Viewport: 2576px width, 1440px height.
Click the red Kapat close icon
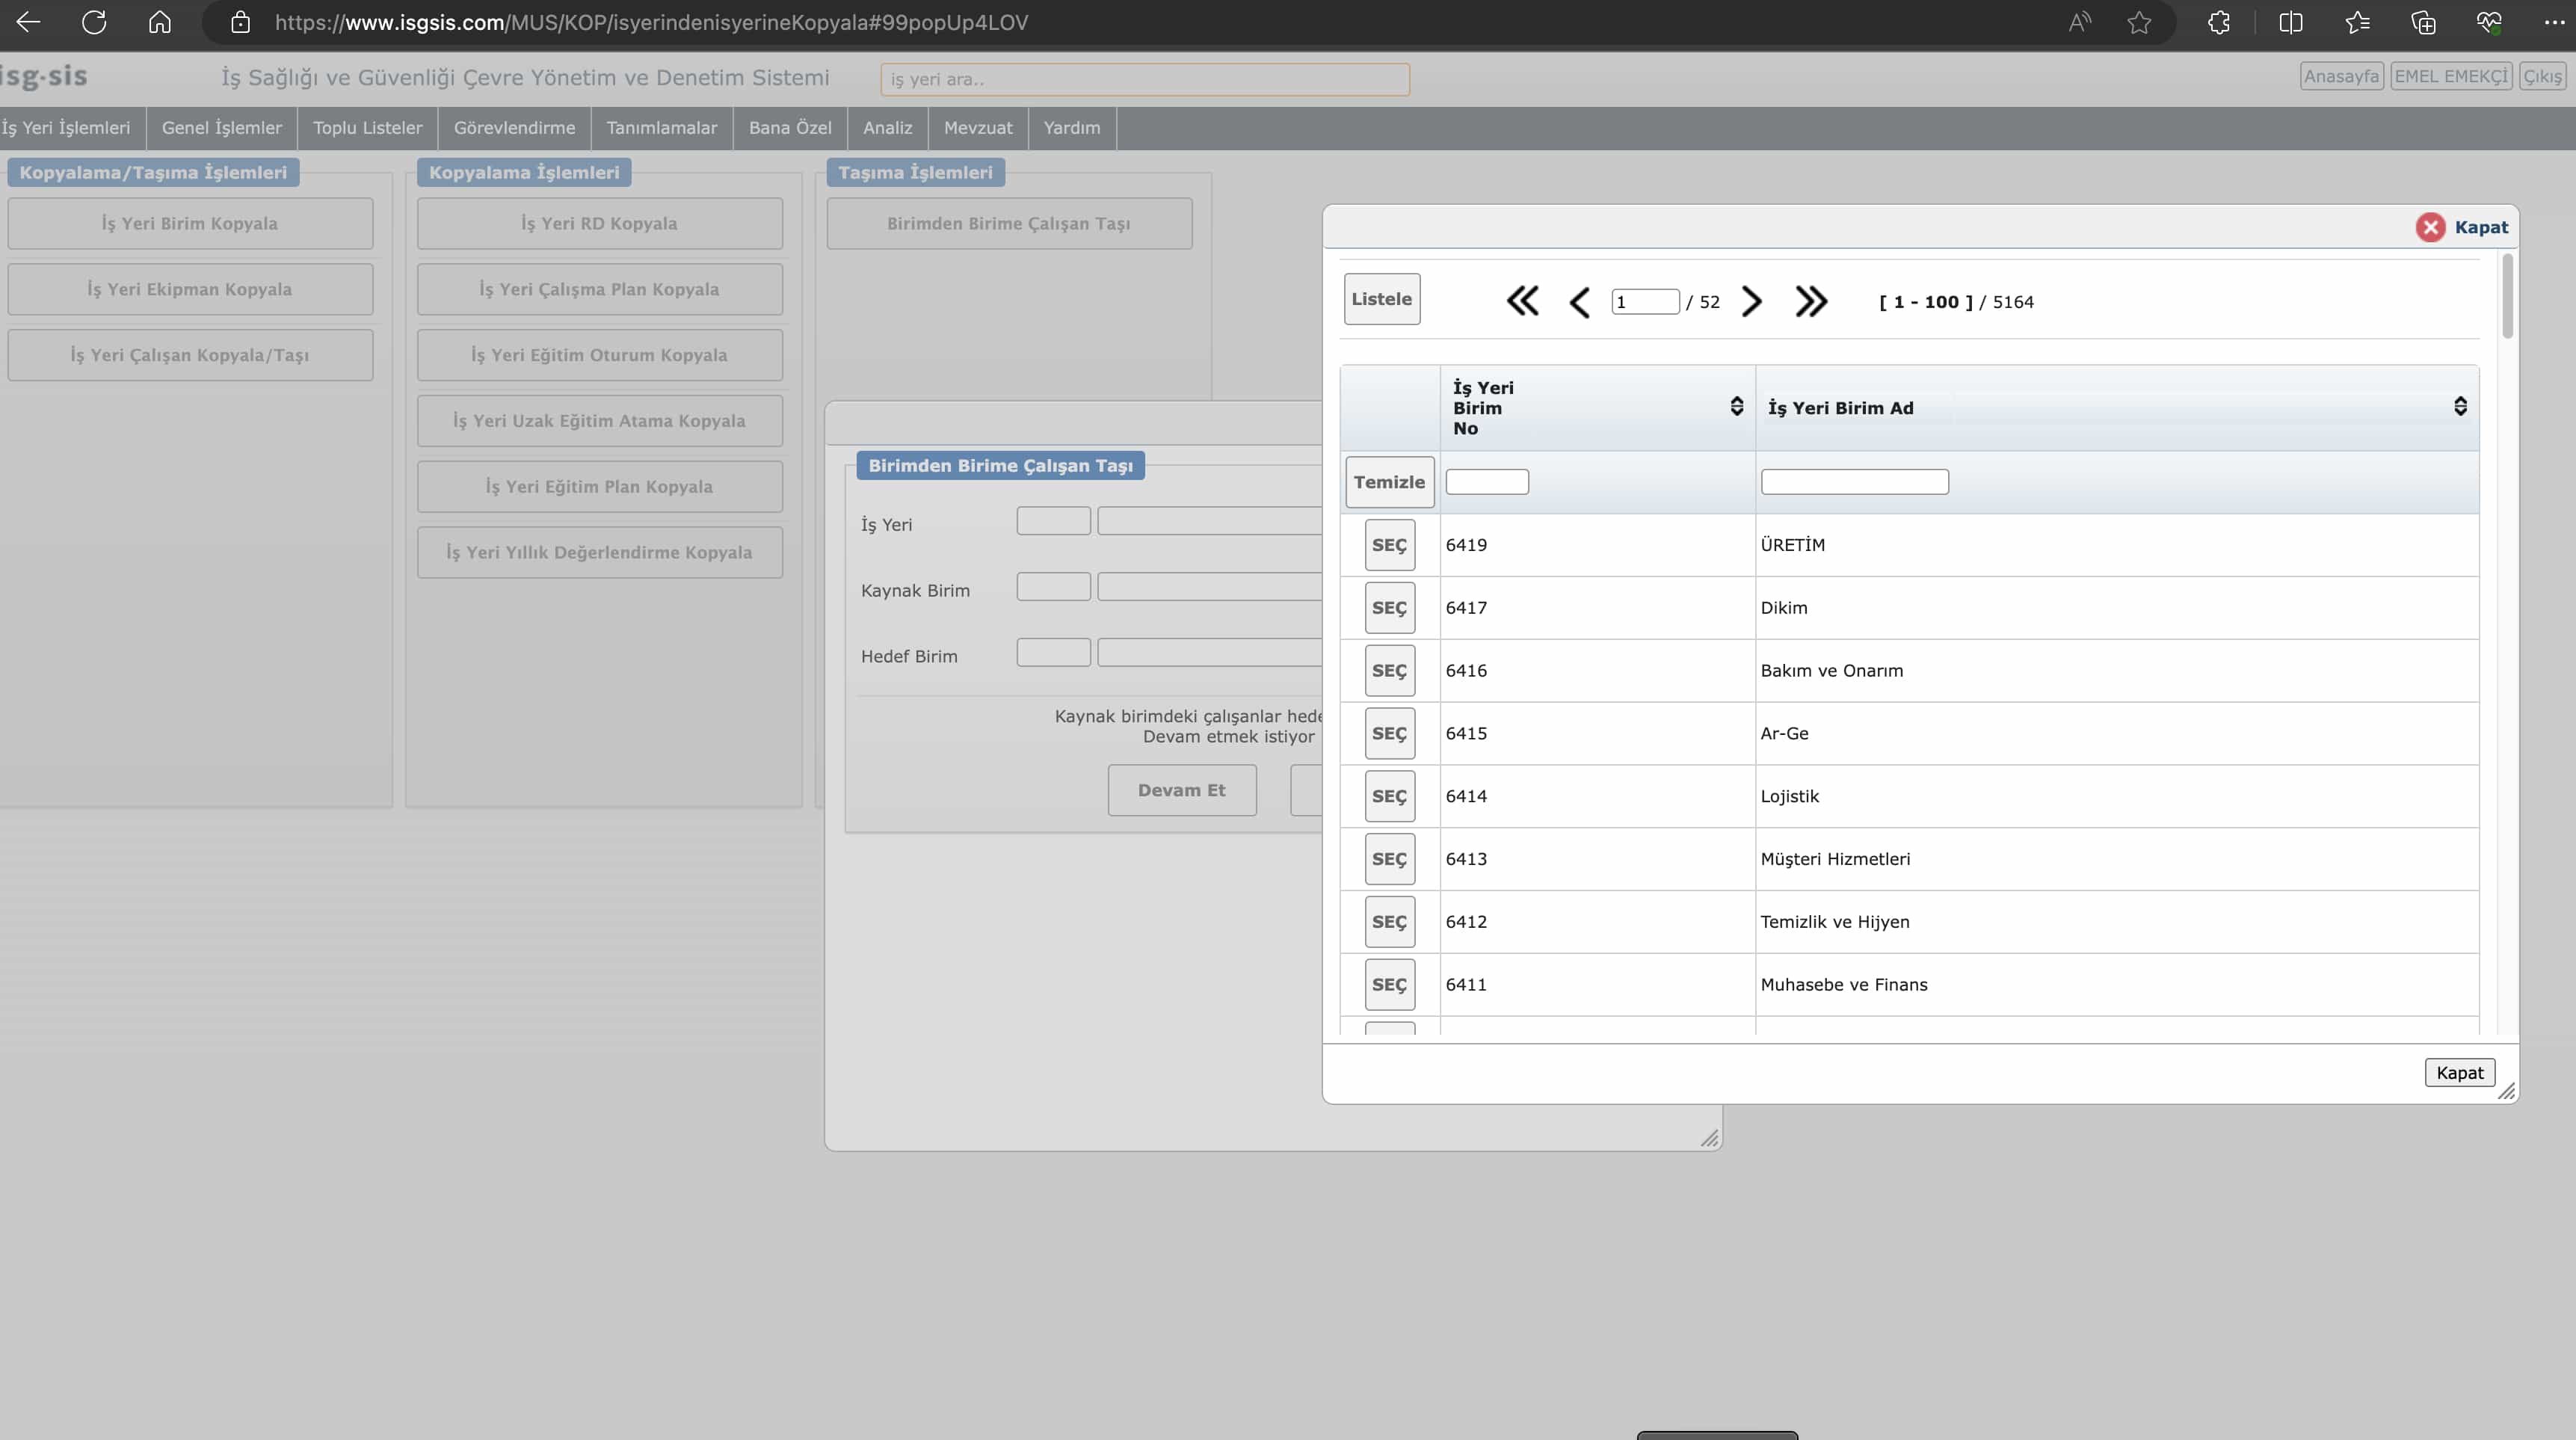(x=2430, y=227)
